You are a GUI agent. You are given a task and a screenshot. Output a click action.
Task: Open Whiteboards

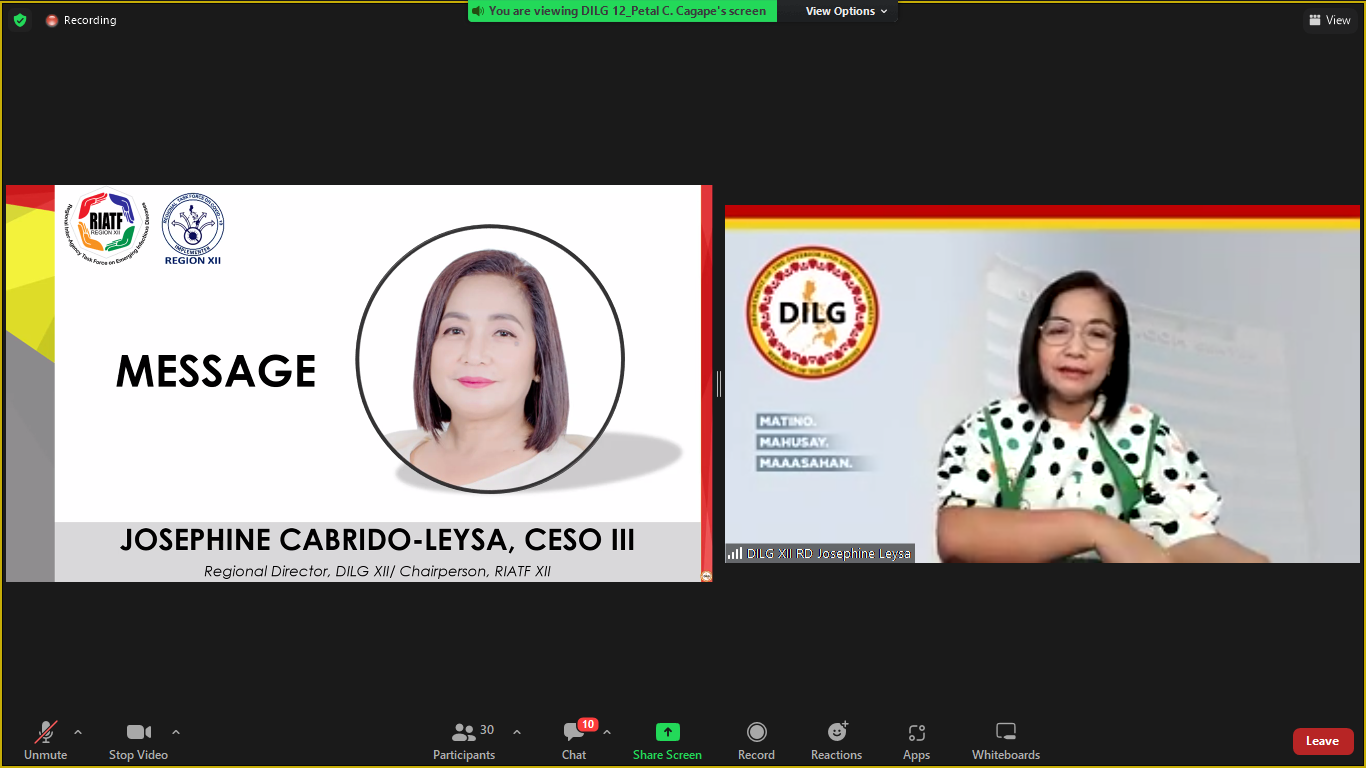[x=1006, y=741]
